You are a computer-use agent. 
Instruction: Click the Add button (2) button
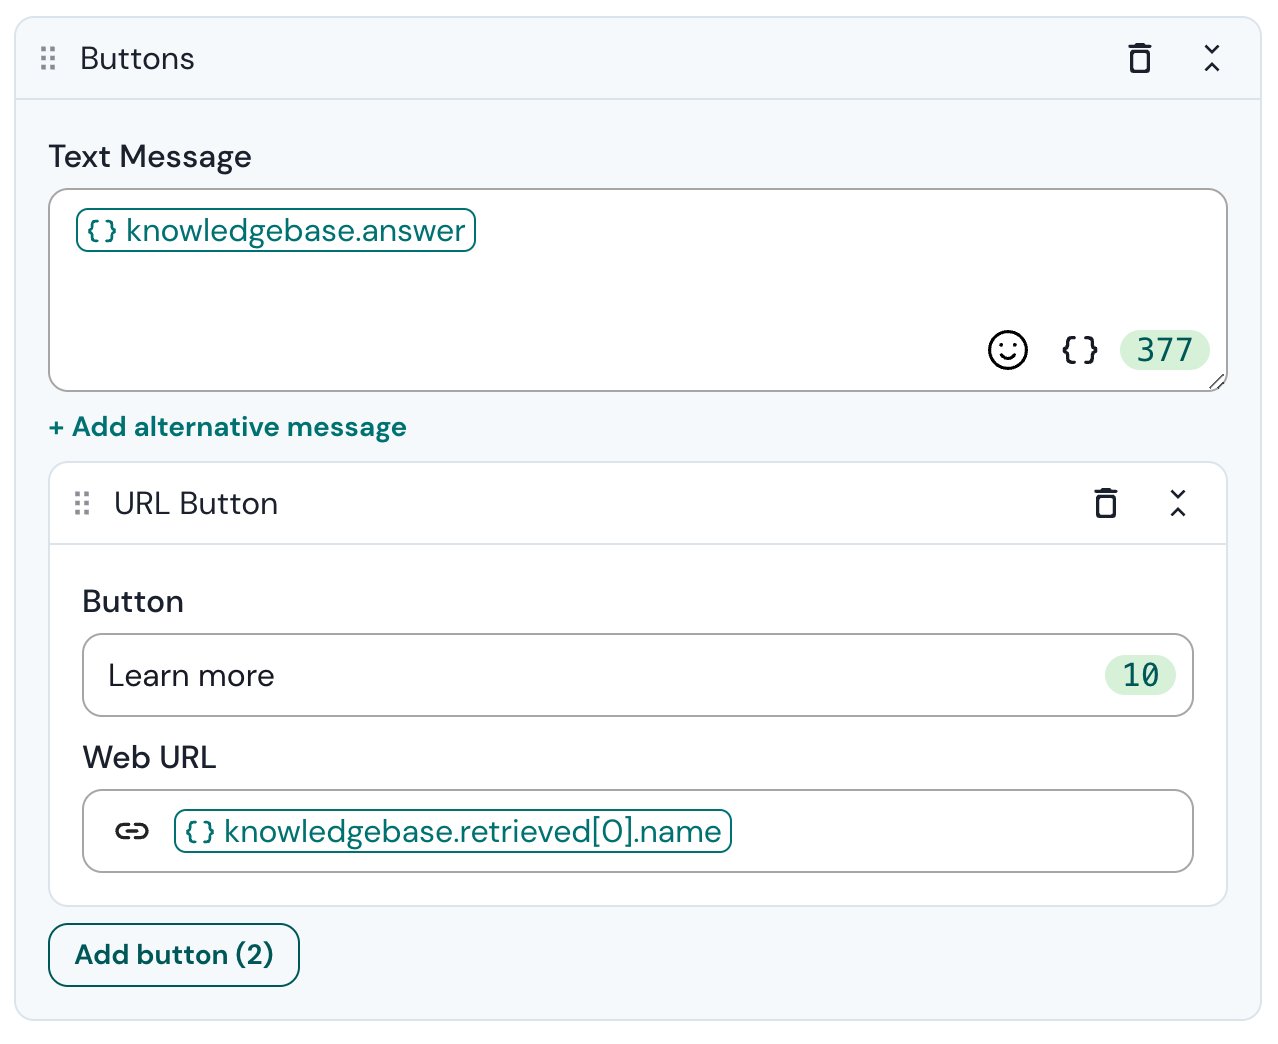coord(173,954)
